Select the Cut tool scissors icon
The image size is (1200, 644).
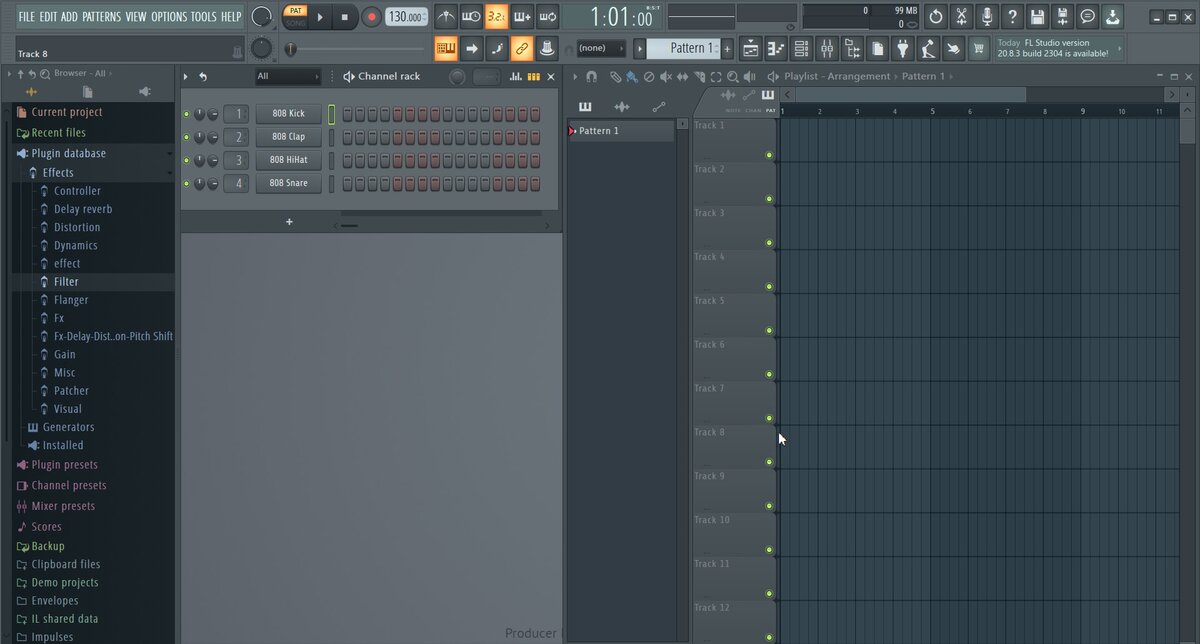coord(961,17)
